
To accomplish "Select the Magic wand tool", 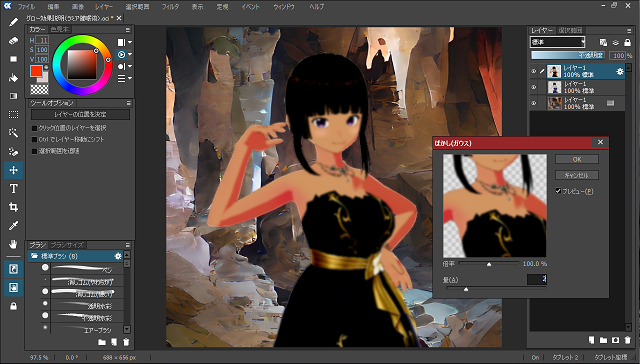I will 13,133.
